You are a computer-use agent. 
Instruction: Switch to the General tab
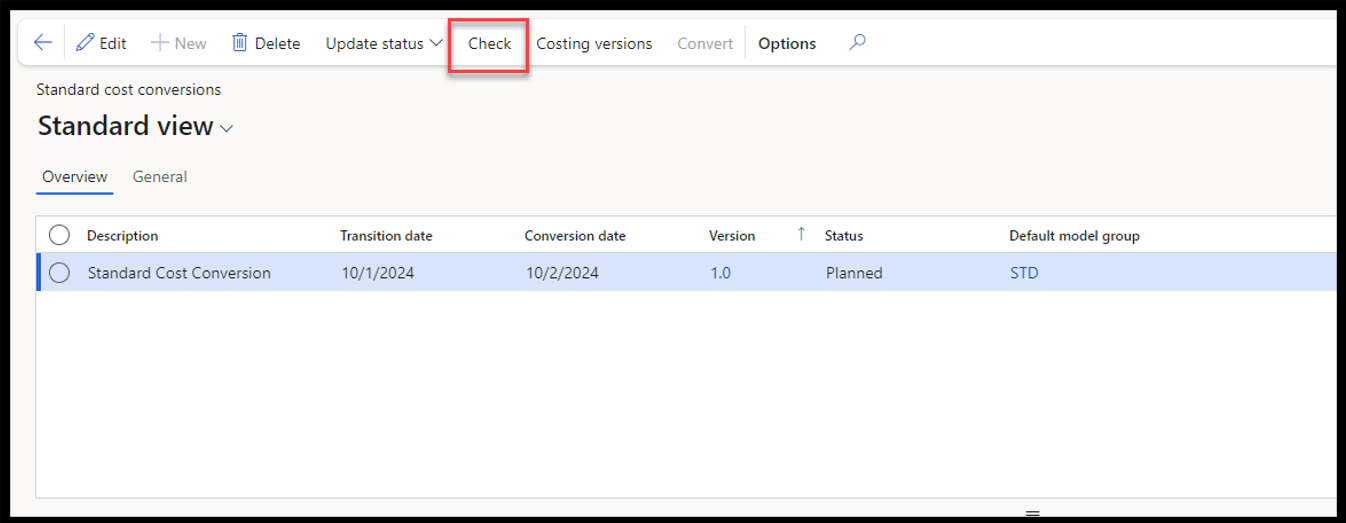[160, 177]
